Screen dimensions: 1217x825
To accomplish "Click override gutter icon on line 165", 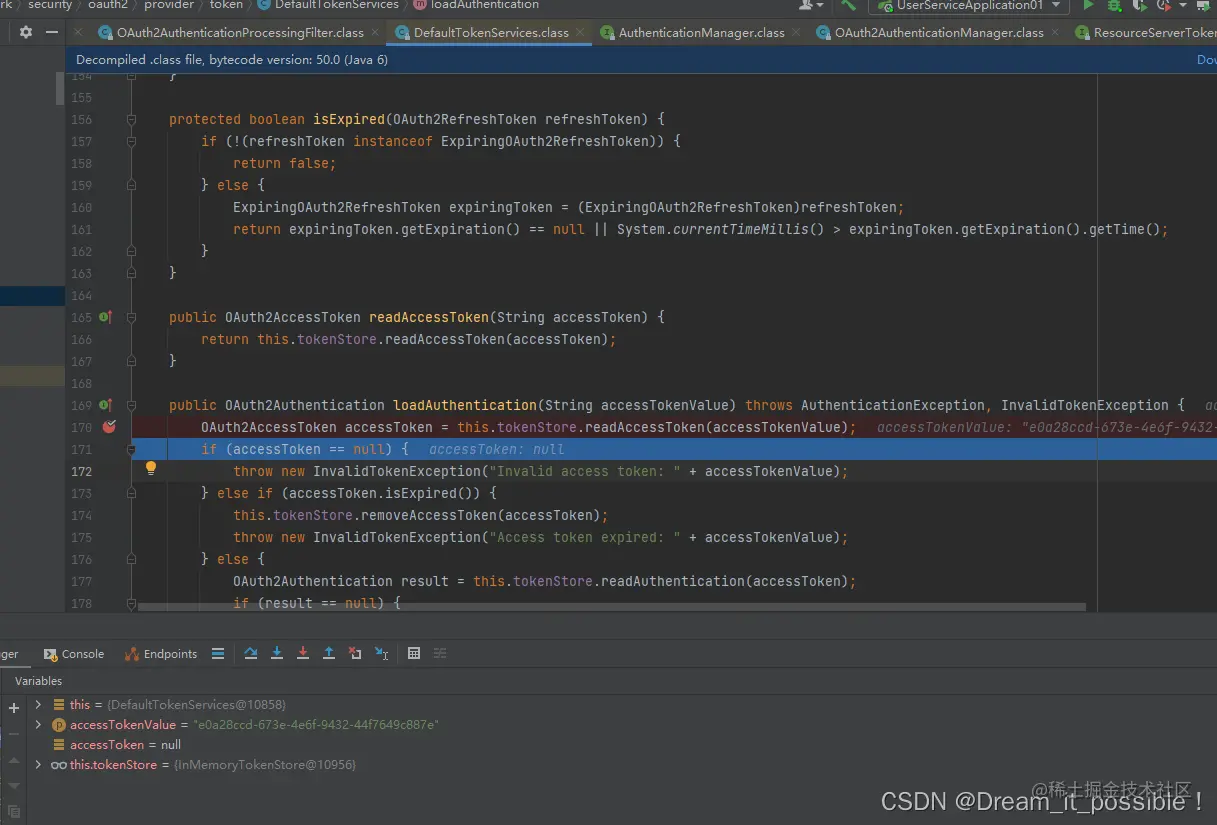I will 105,317.
